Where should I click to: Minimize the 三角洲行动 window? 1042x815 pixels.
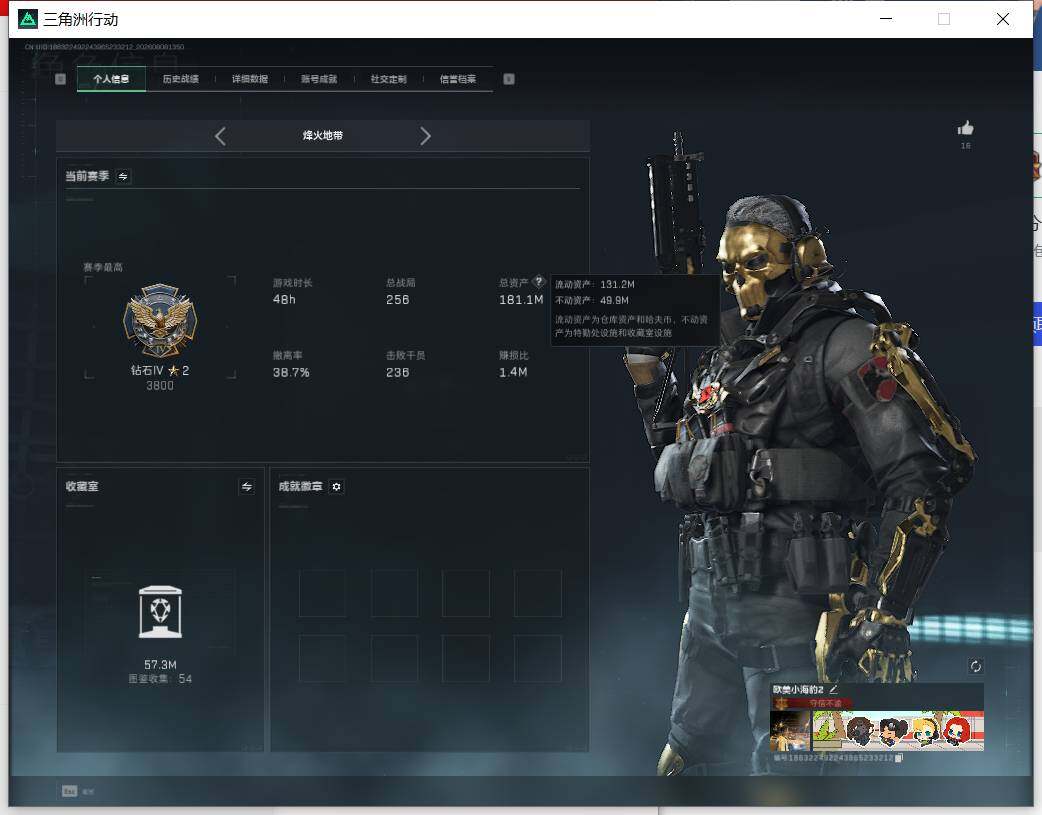886,19
